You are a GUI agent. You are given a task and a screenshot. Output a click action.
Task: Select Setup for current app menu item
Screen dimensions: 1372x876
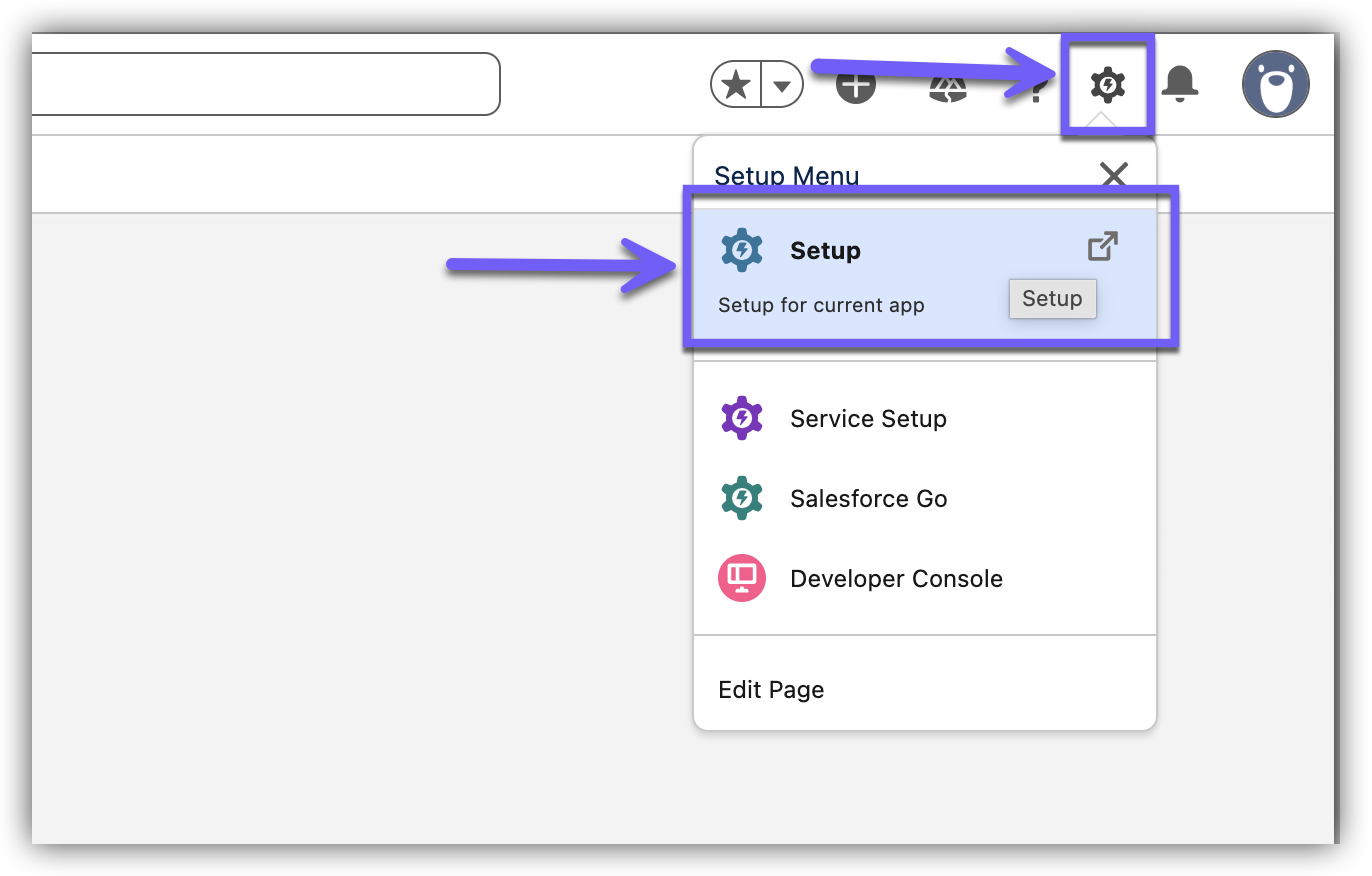(825, 251)
